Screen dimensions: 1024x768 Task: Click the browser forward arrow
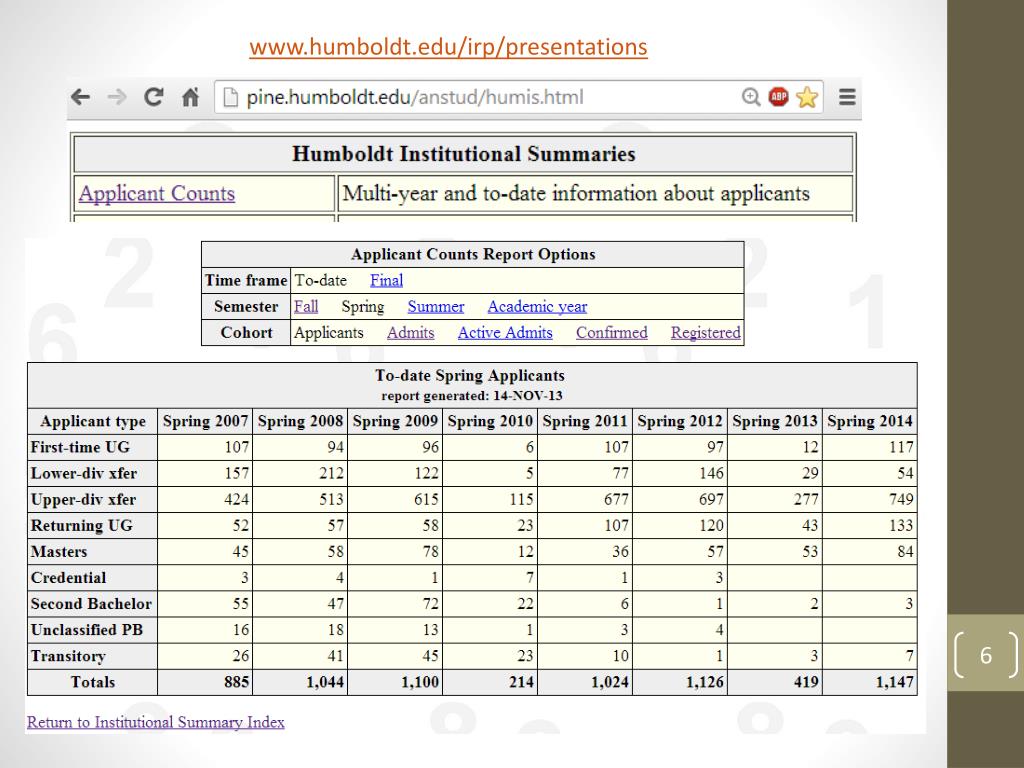click(x=117, y=97)
